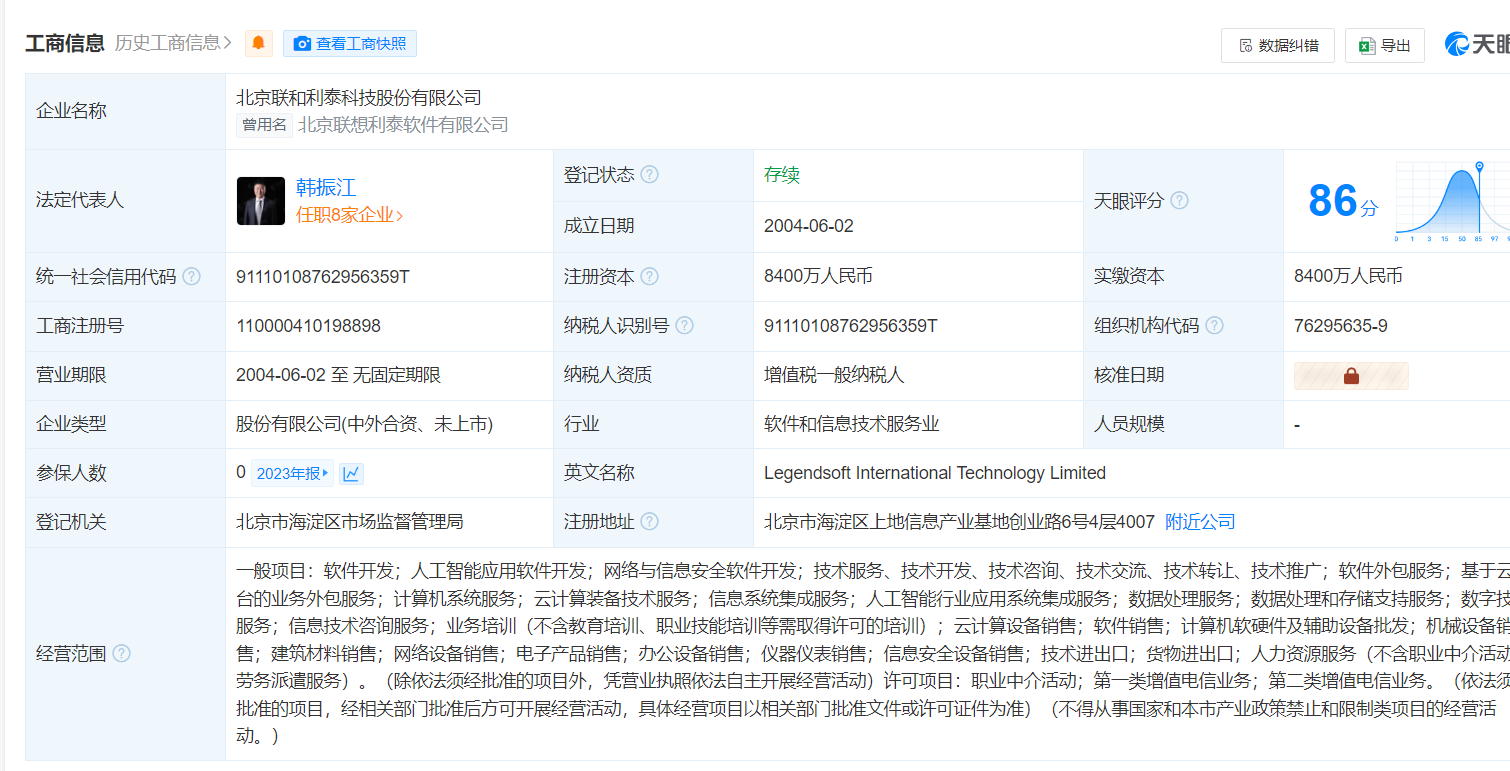Viewport: 1510px width, 771px height.
Task: Click the 曾用名 tag
Action: click(x=265, y=124)
